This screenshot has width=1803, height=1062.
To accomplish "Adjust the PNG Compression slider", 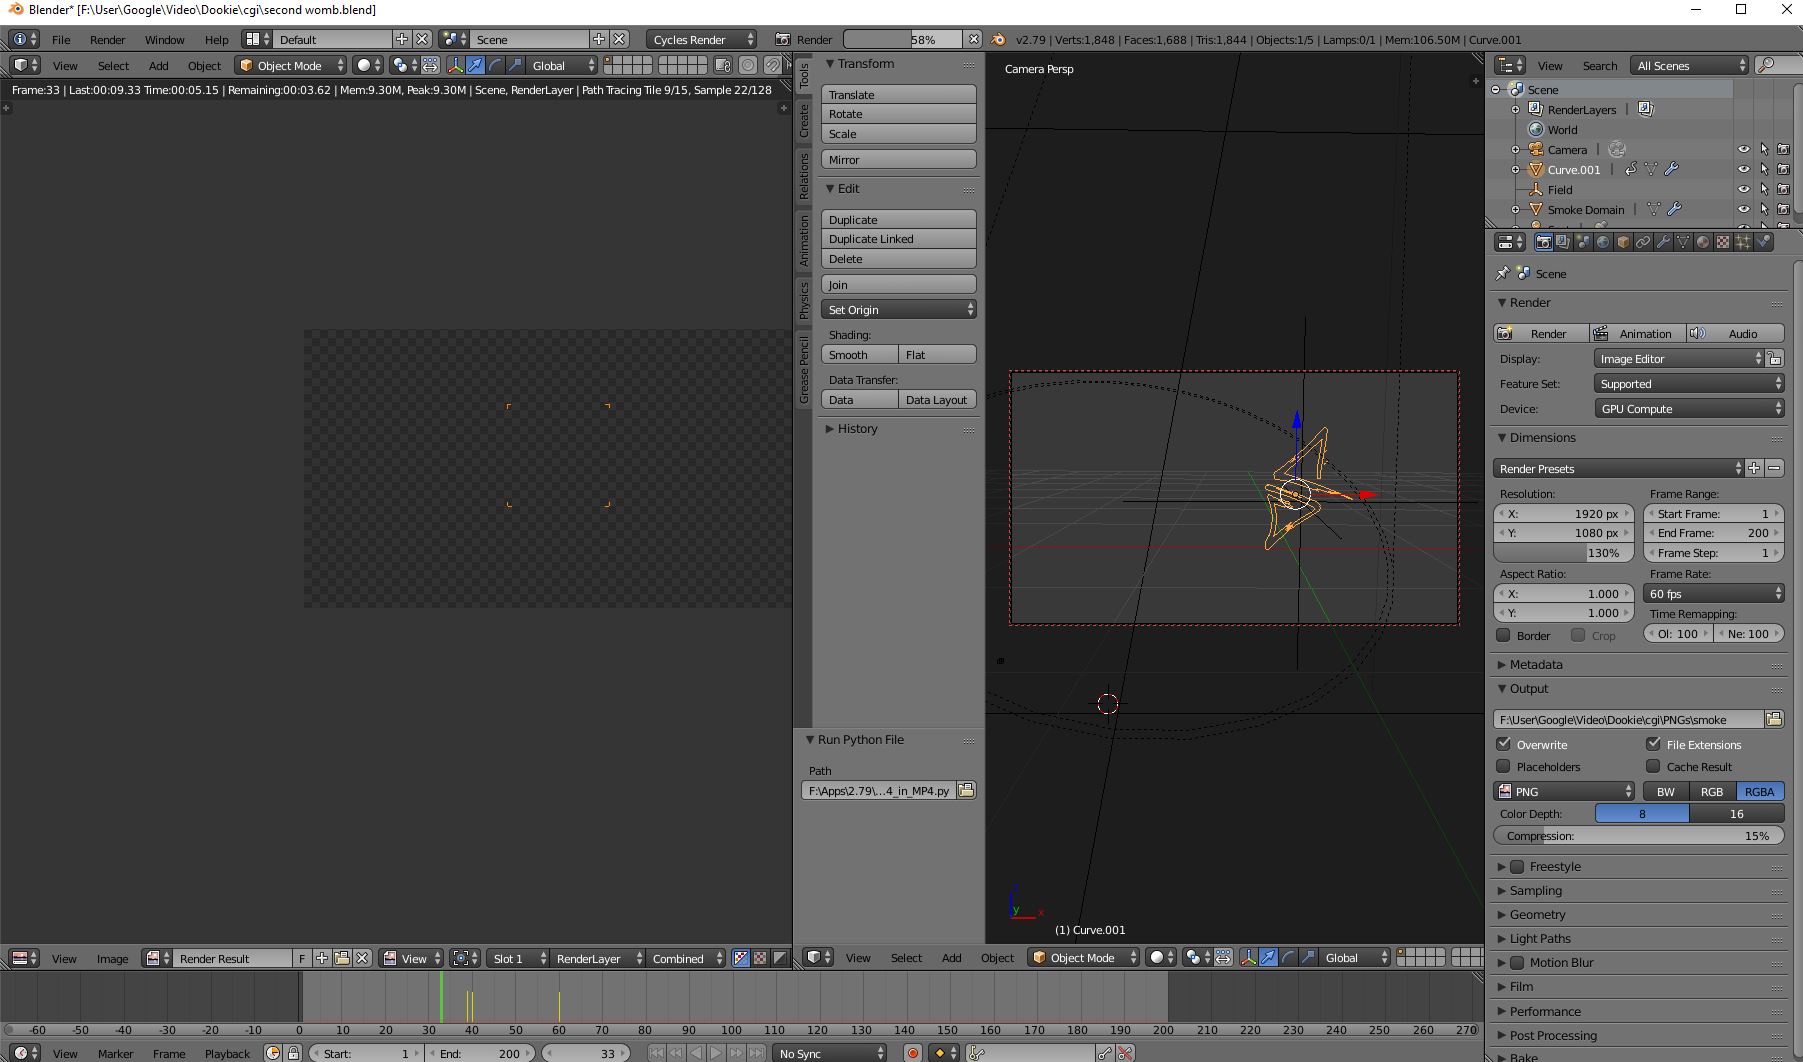I will 1638,836.
